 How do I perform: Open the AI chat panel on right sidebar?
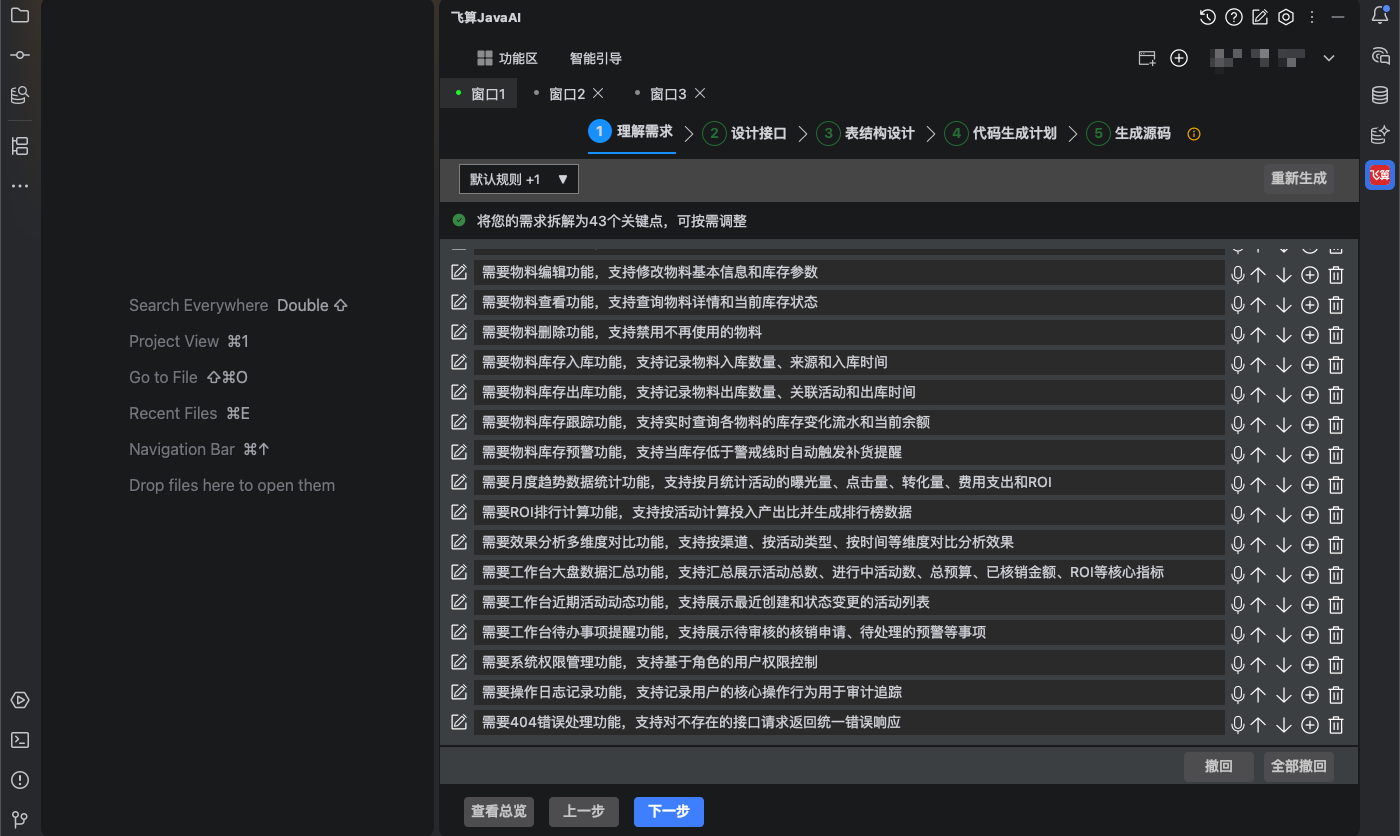click(x=1380, y=55)
